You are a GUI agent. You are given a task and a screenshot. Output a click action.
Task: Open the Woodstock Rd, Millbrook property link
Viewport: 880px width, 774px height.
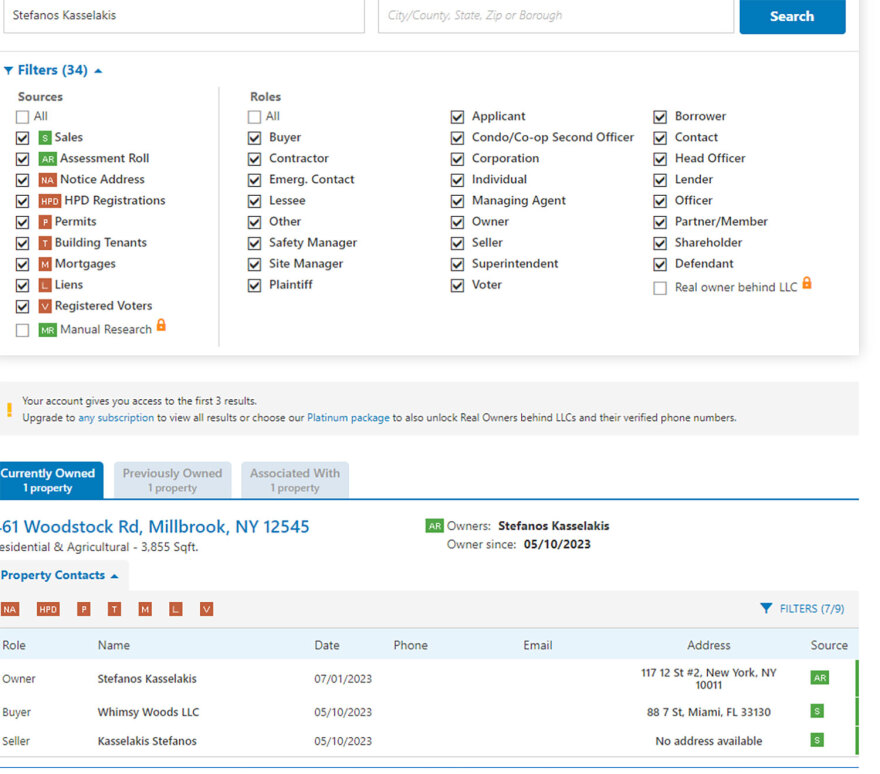pos(155,527)
